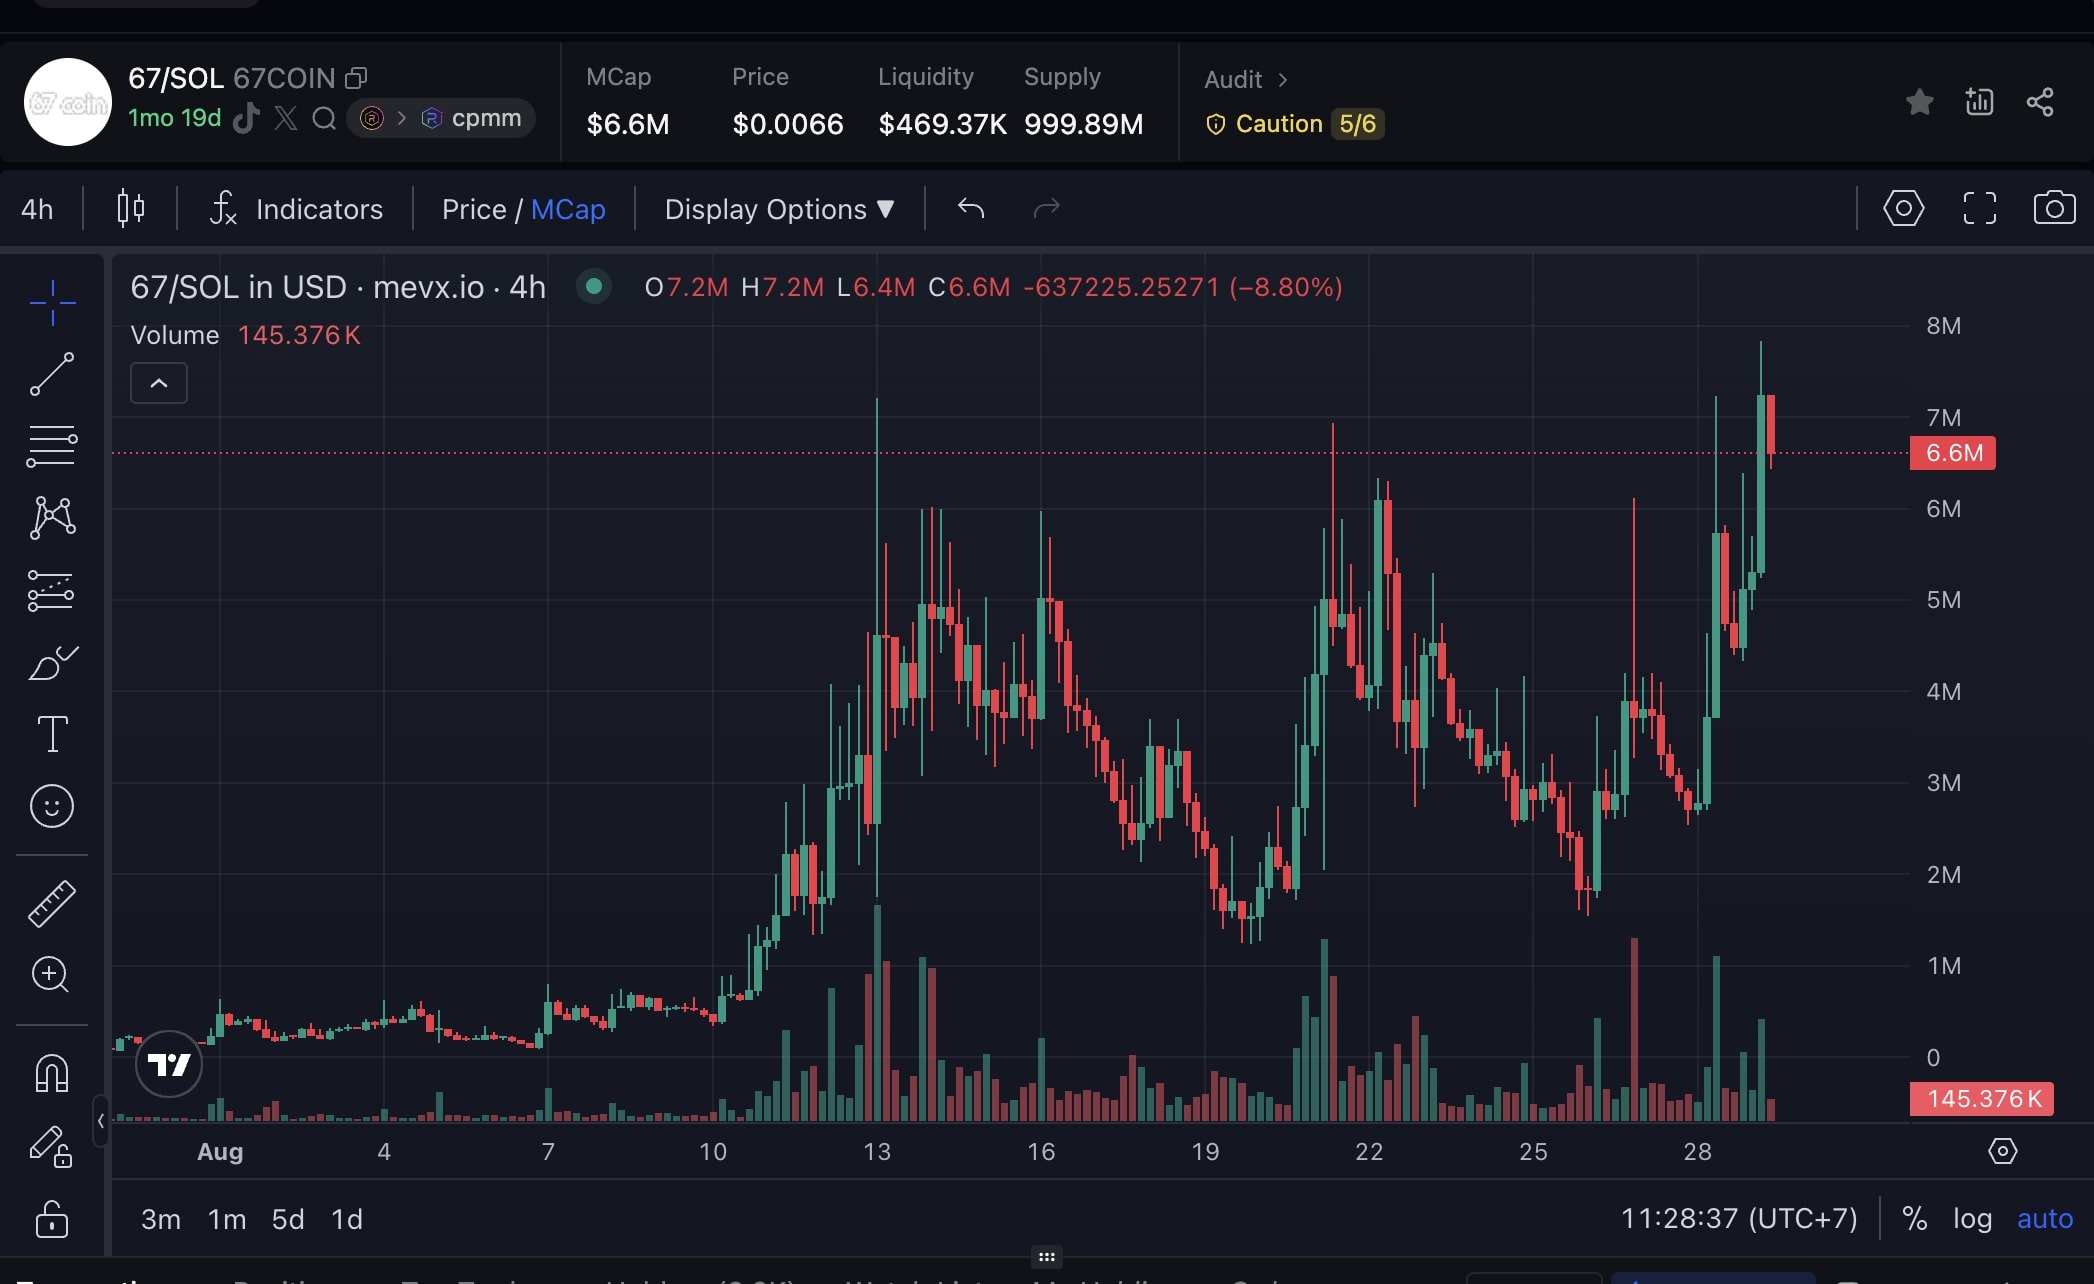Toggle auto scale mode

(2045, 1218)
